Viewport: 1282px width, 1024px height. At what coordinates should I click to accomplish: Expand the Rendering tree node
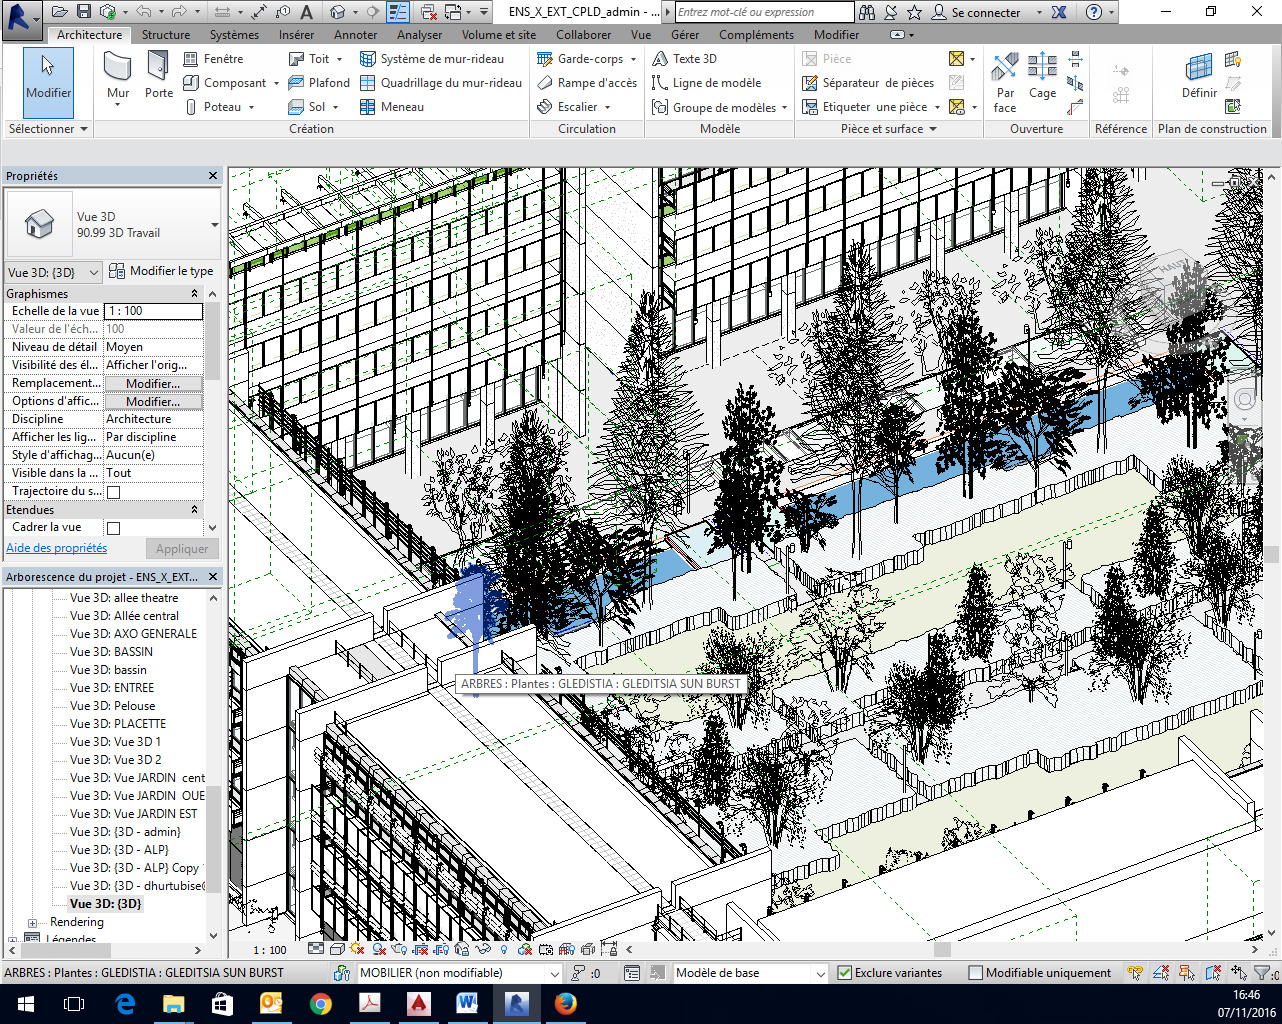[32, 923]
